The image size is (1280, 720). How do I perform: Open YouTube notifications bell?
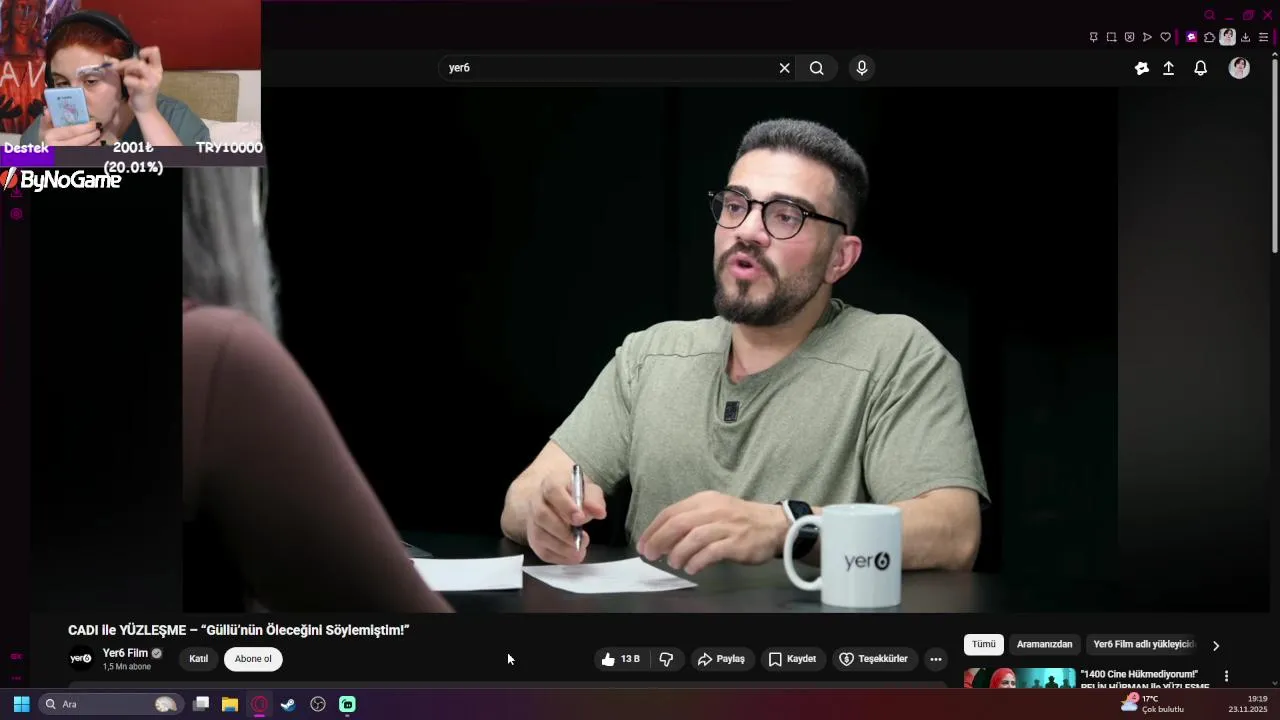coord(1201,68)
